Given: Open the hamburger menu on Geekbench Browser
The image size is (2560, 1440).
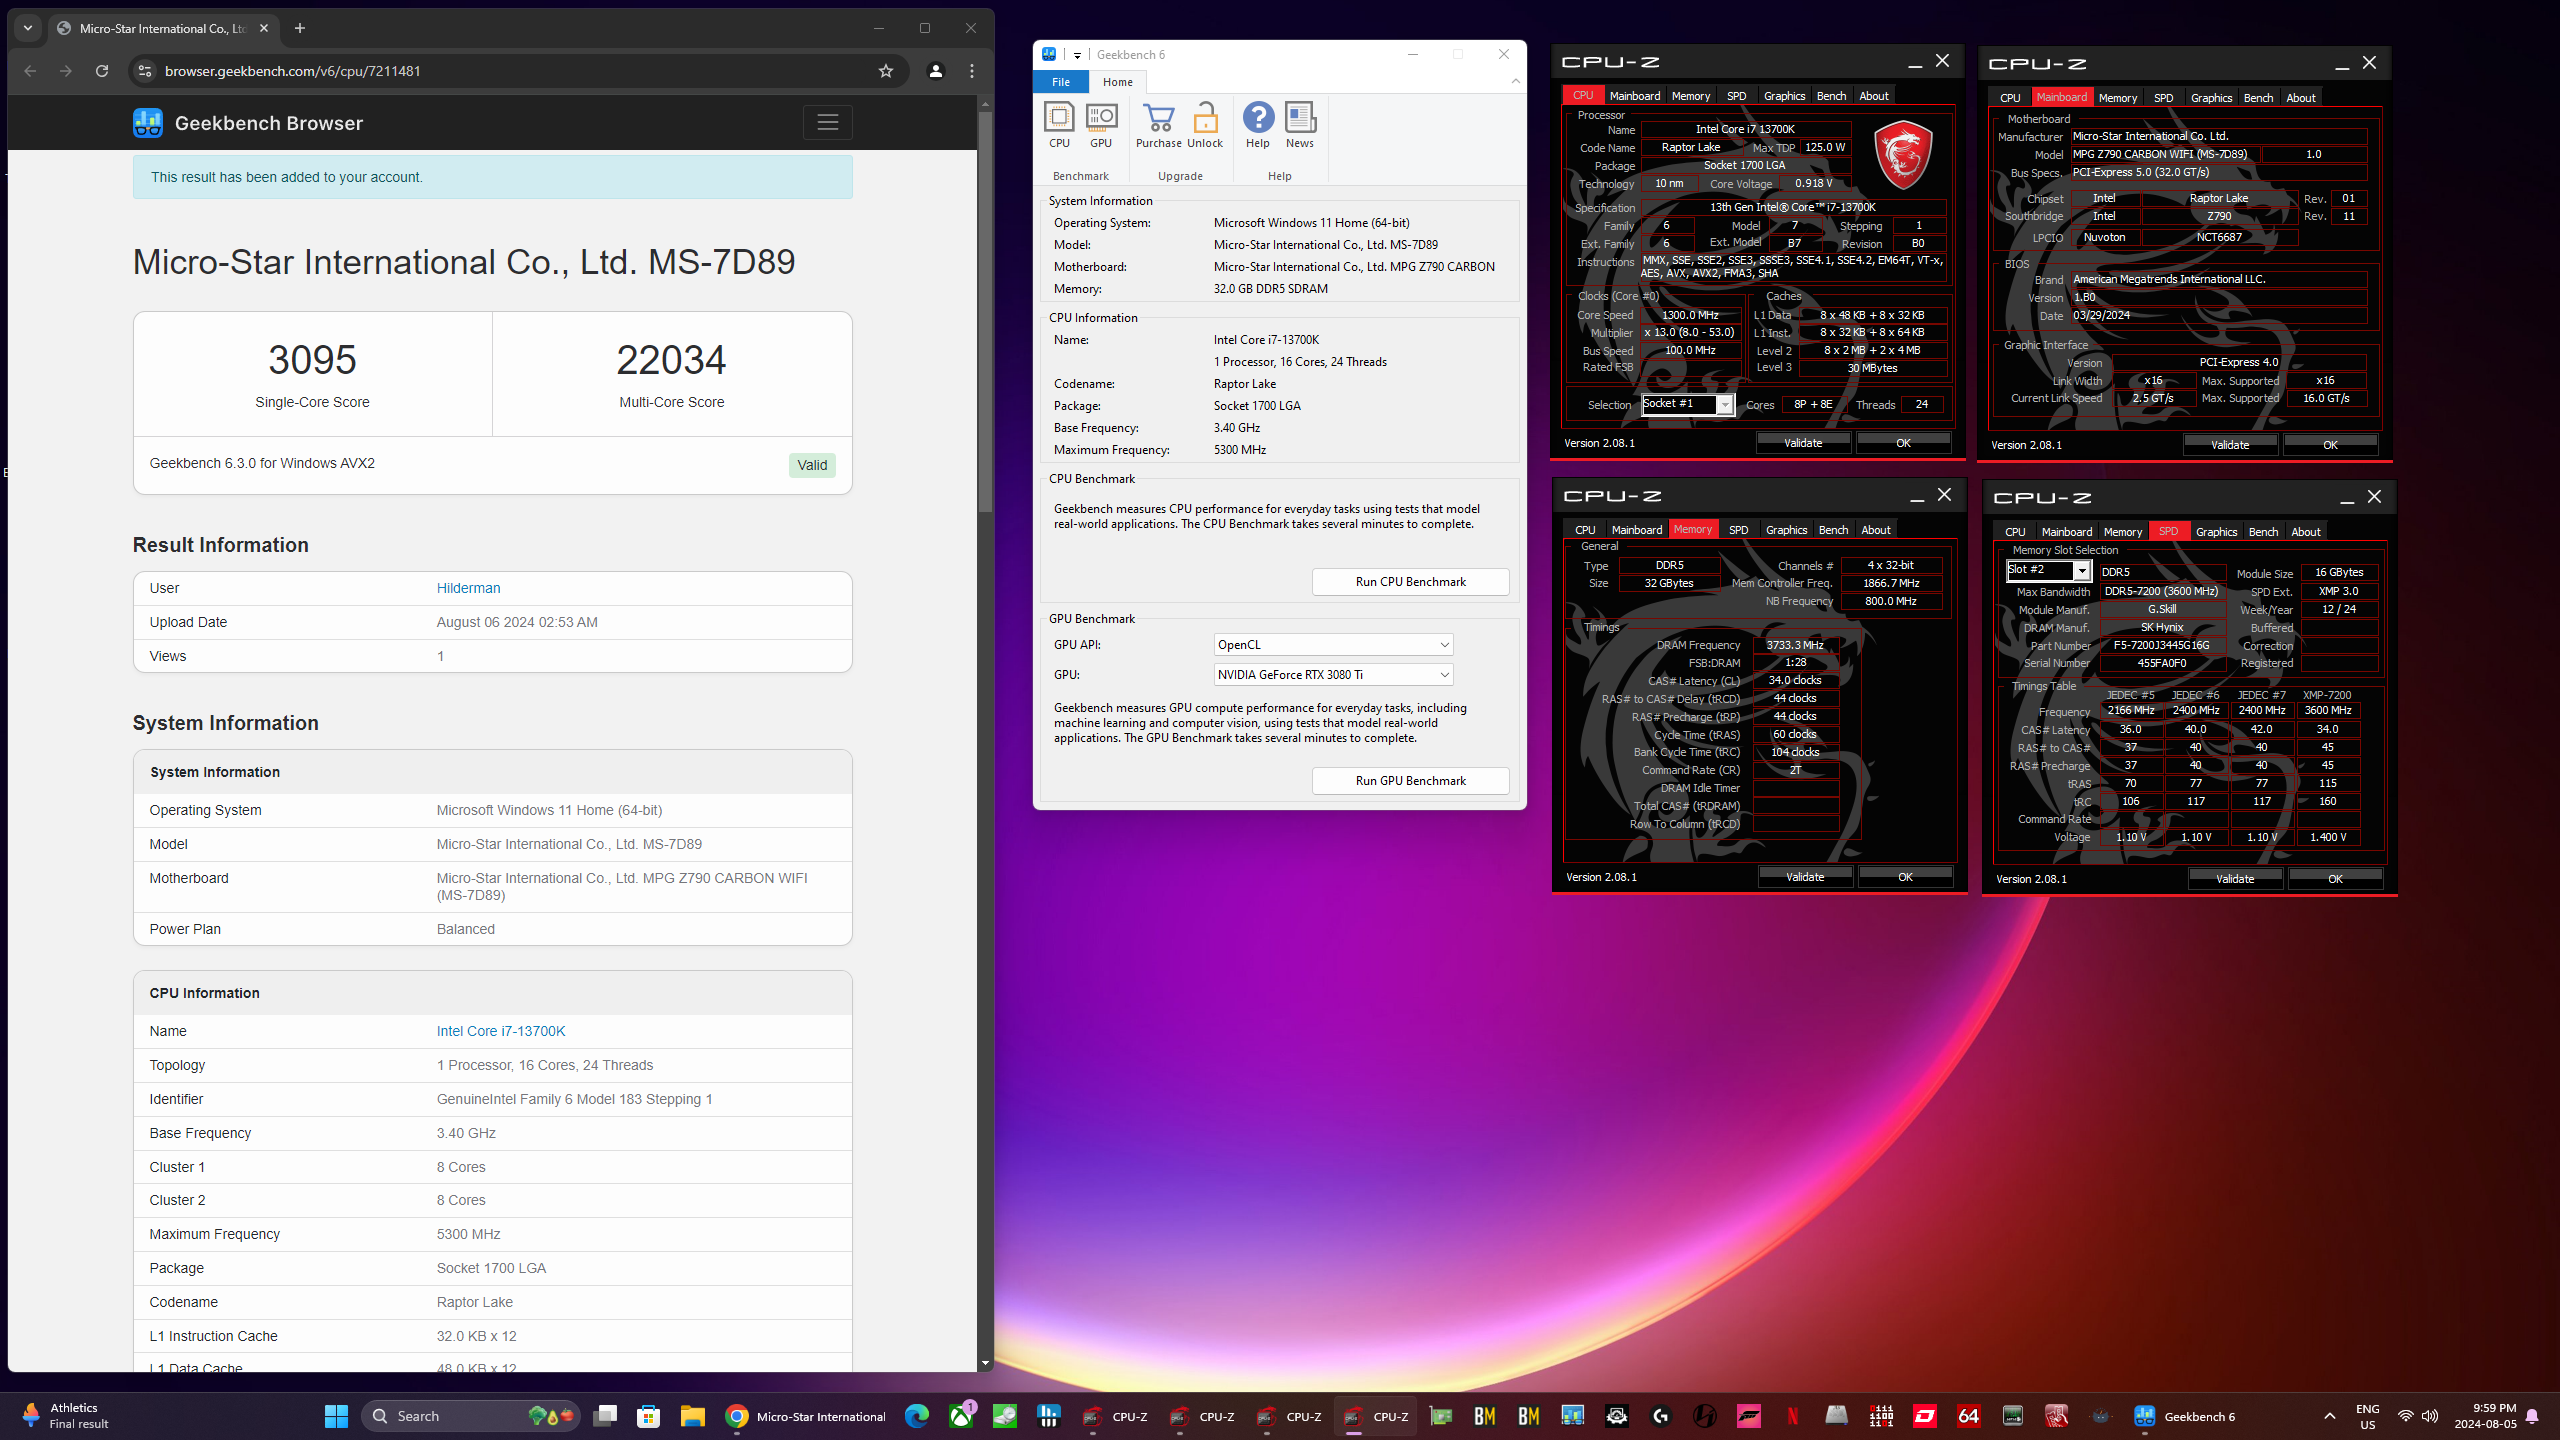Looking at the screenshot, I should 827,122.
